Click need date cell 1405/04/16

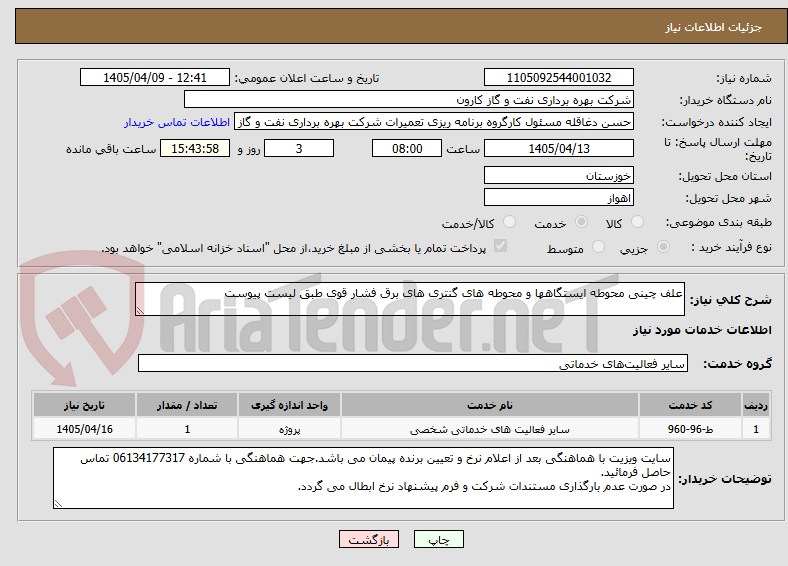(84, 429)
